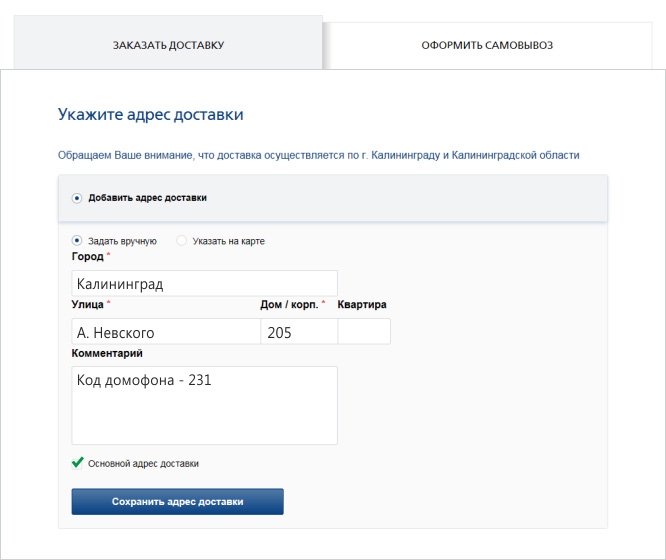This screenshot has height=560, width=666.
Task: Choose the "Задать вручную" radio option
Action: pos(77,241)
